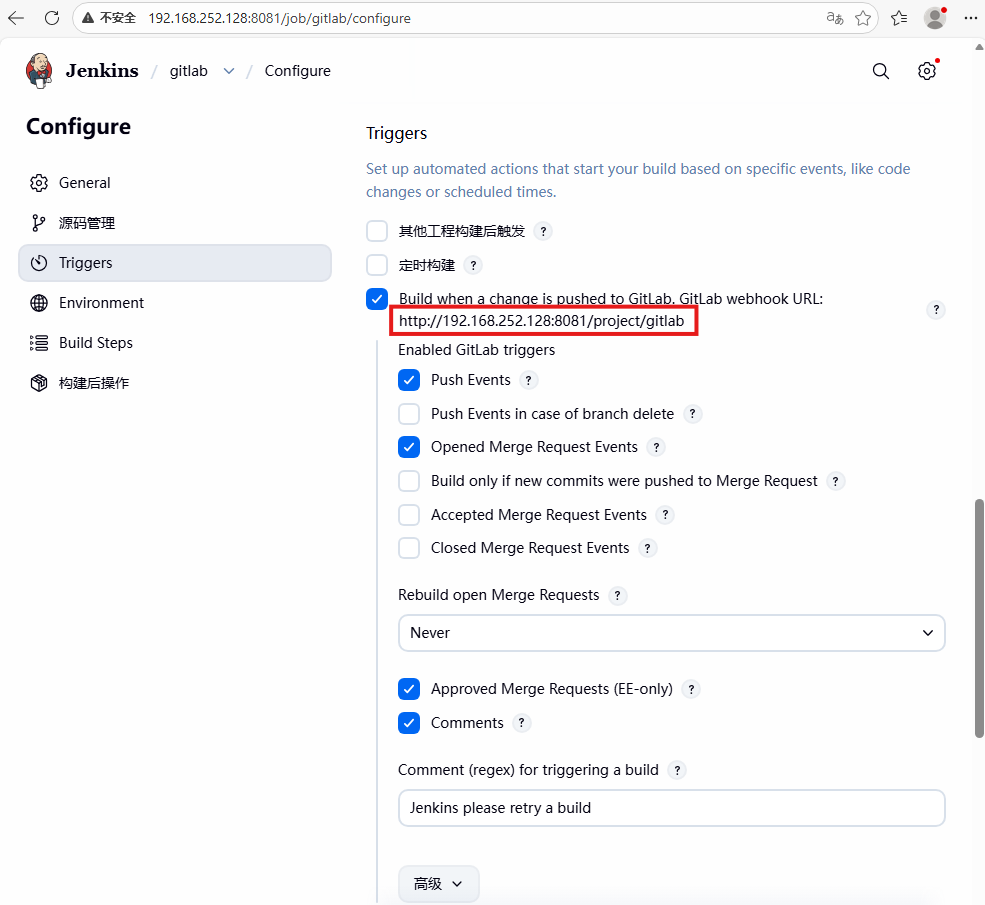Open Environment using the globe icon
This screenshot has height=905, width=985.
38,302
